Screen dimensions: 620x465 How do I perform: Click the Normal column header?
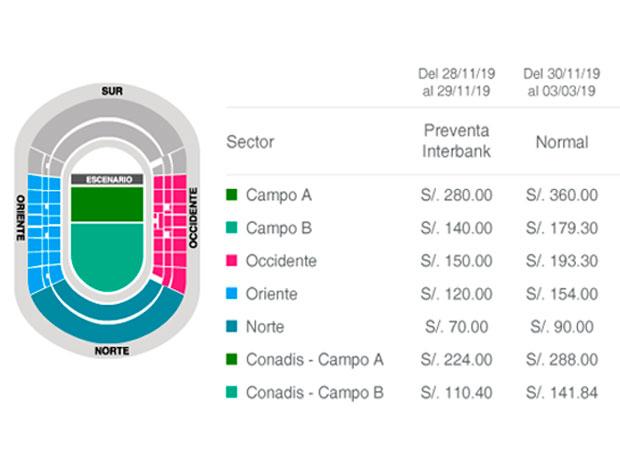click(x=561, y=142)
